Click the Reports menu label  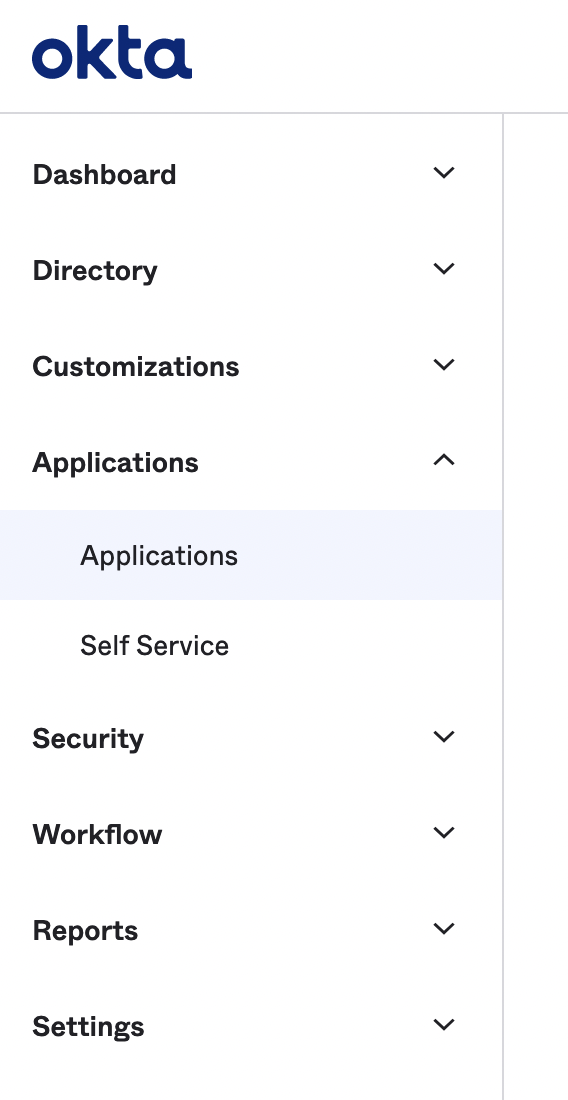coord(85,931)
